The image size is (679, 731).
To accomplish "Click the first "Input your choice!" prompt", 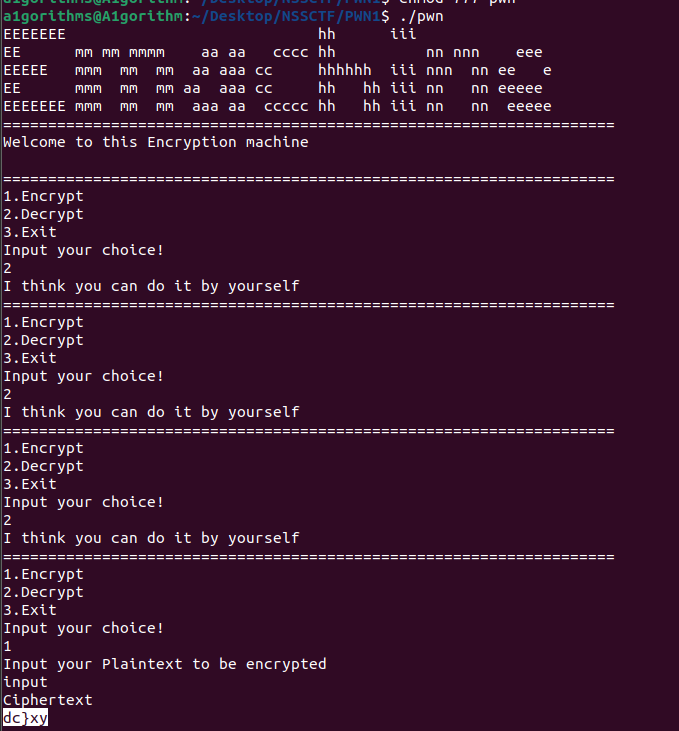I will [83, 250].
